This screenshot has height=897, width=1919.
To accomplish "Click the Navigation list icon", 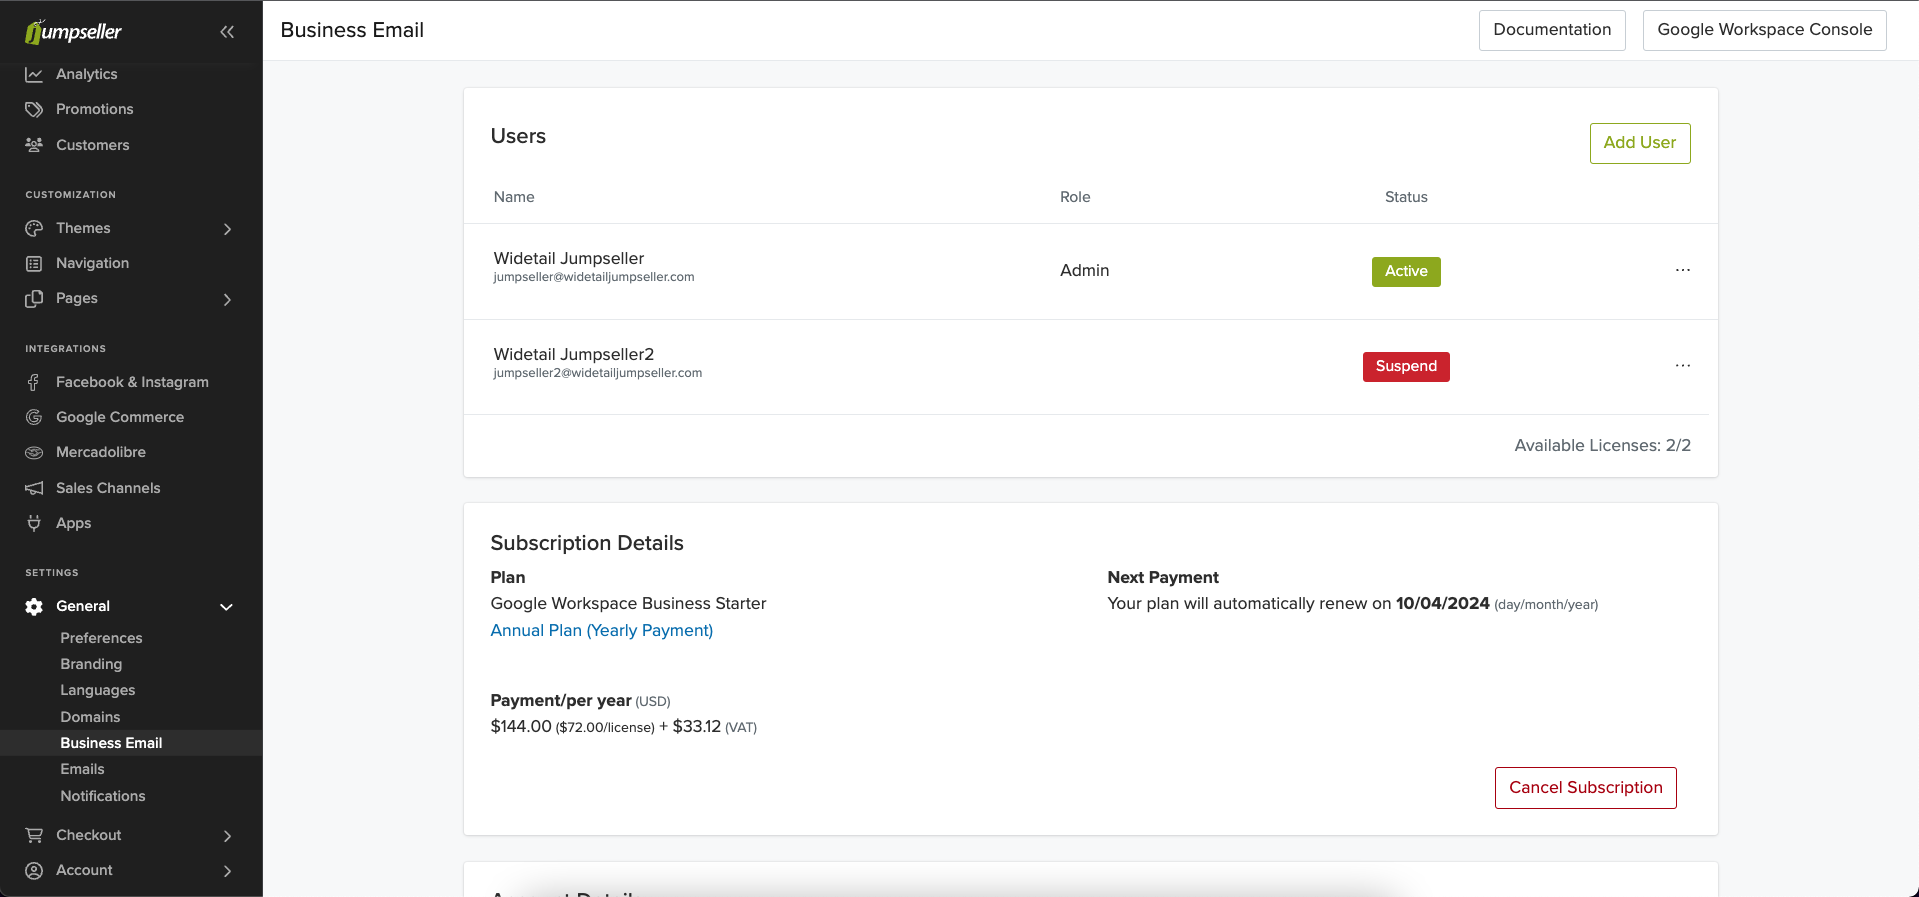I will tap(34, 263).
